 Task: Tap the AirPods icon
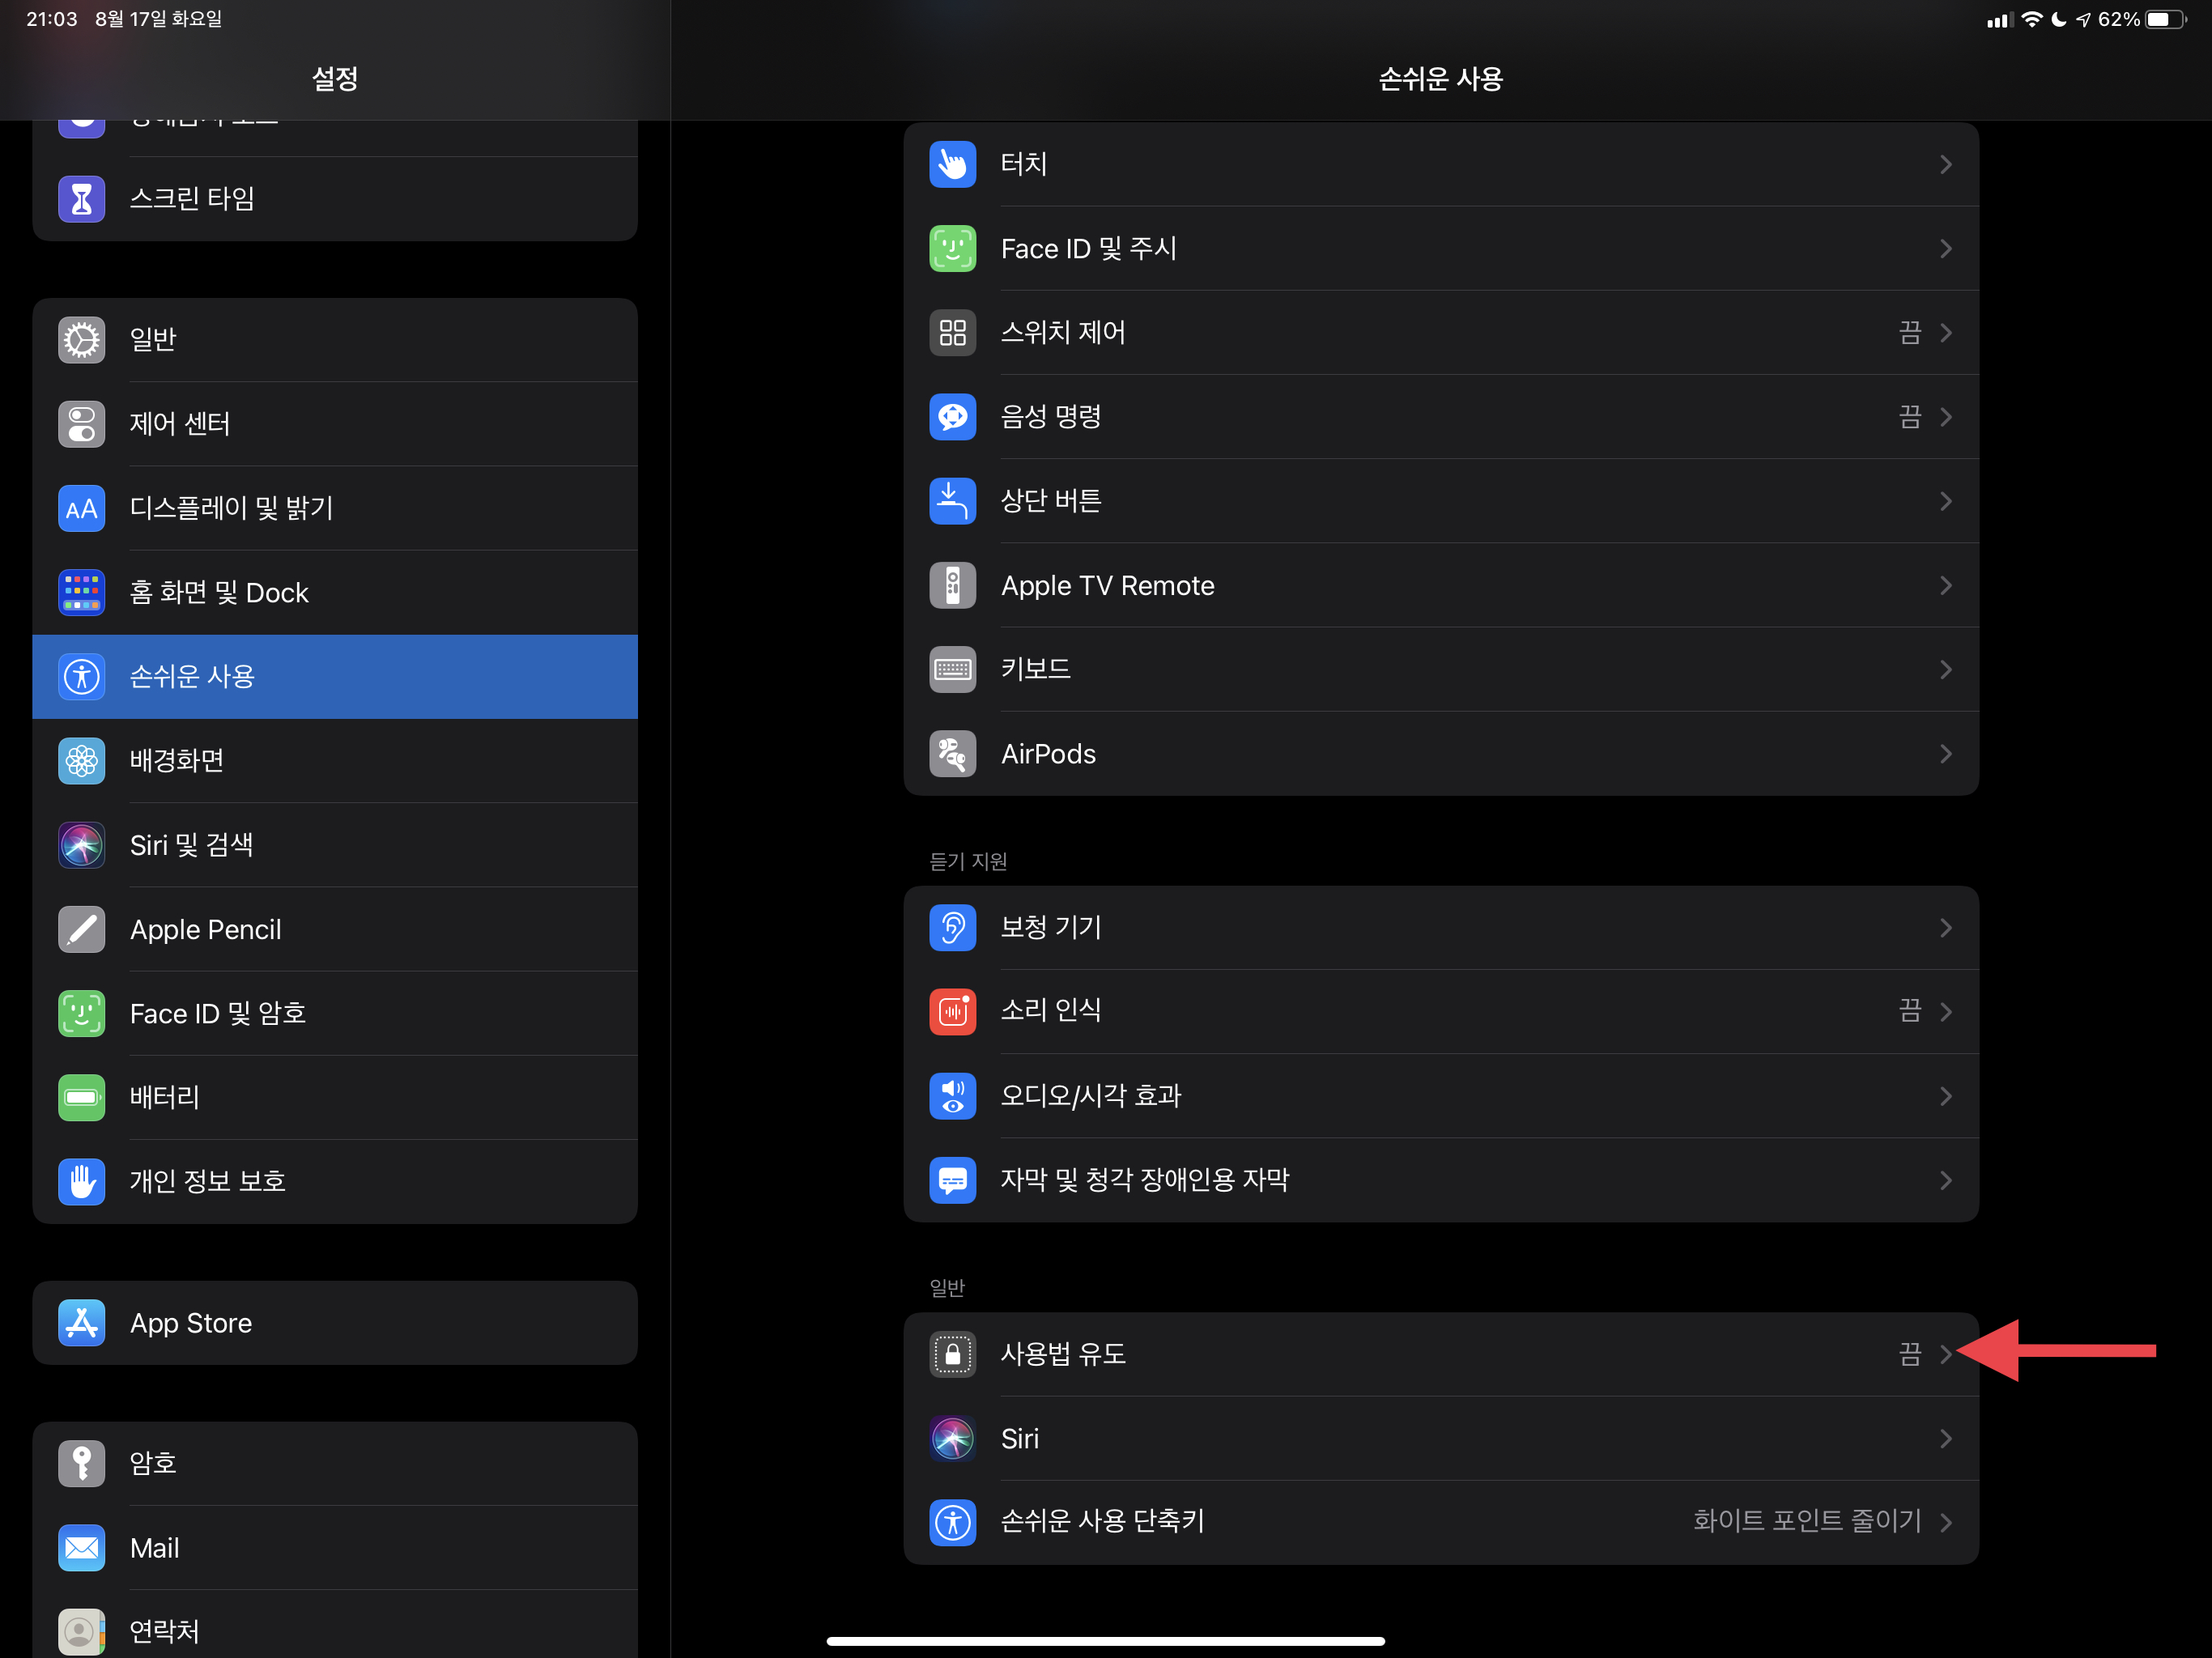(x=952, y=754)
